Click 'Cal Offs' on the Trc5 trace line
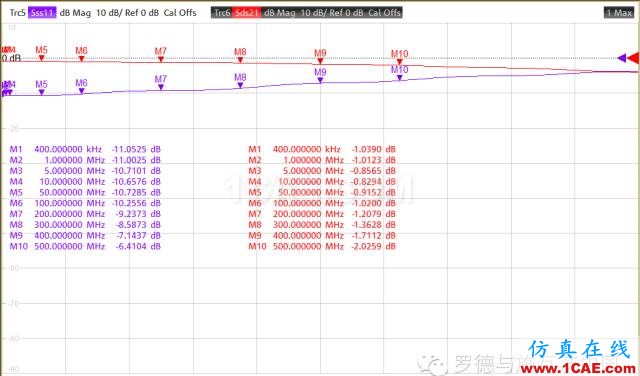This screenshot has width=640, height=376. coord(180,13)
